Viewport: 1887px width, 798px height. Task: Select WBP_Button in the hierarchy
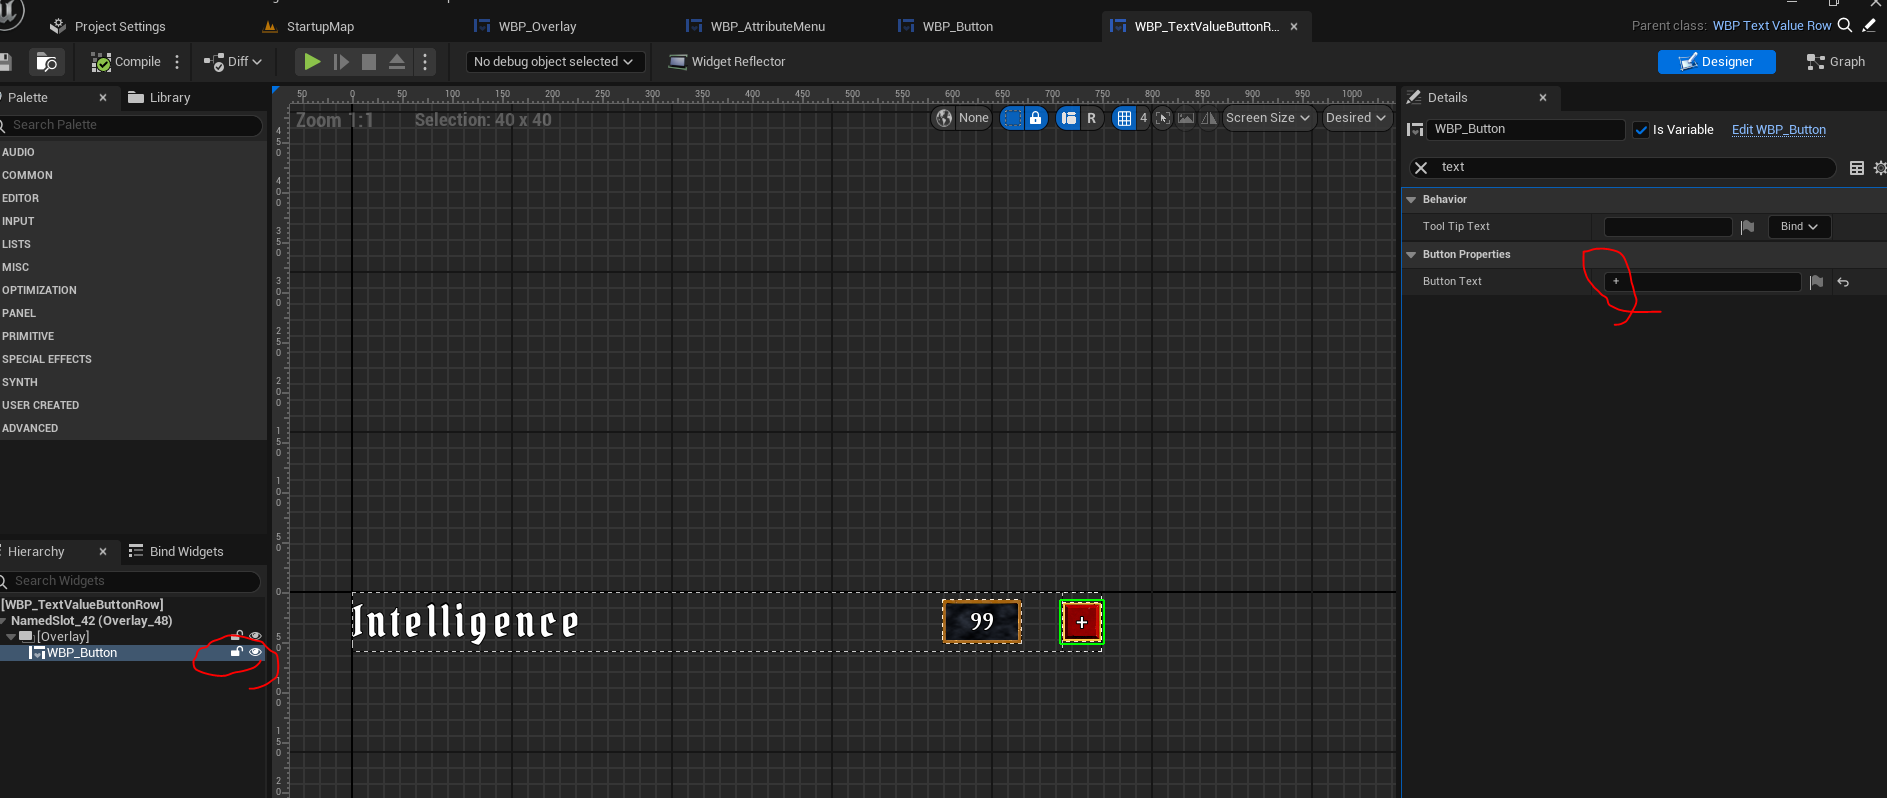(x=82, y=653)
